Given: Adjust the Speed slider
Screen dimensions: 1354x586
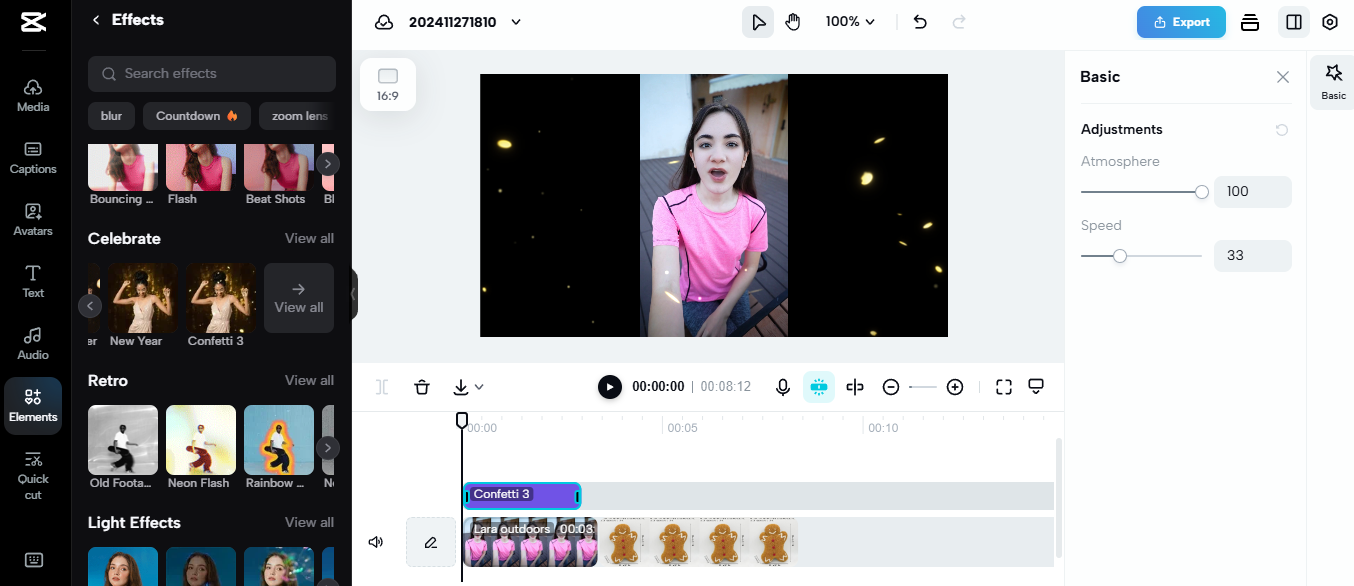Looking at the screenshot, I should pyautogui.click(x=1142, y=256).
